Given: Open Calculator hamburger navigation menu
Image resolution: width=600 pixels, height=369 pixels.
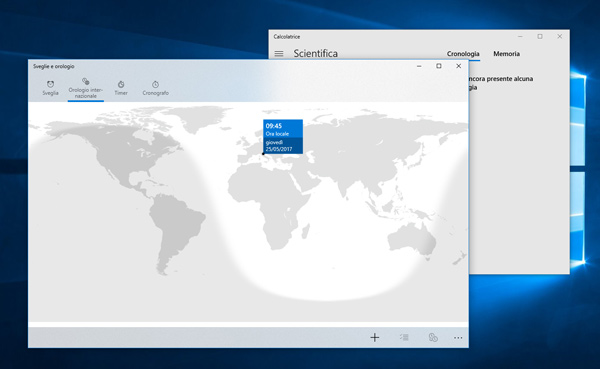Looking at the screenshot, I should [x=279, y=54].
